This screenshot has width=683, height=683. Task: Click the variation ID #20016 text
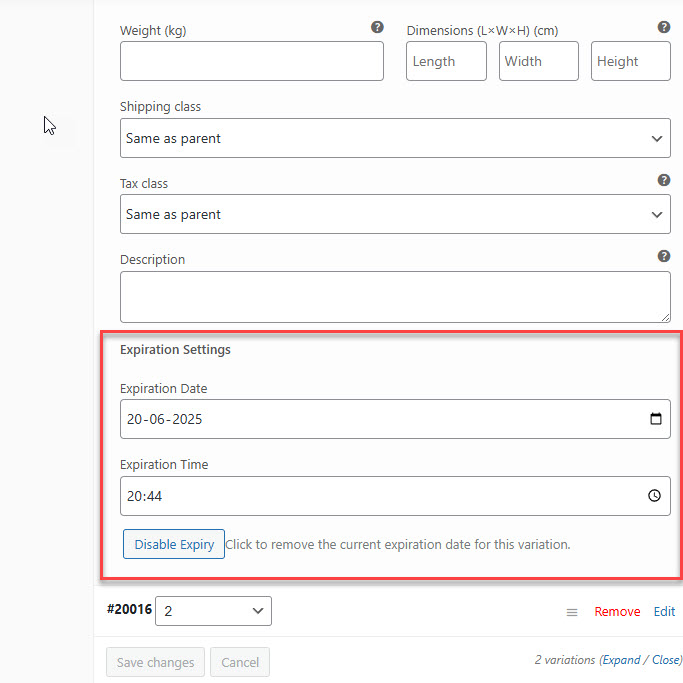(129, 609)
